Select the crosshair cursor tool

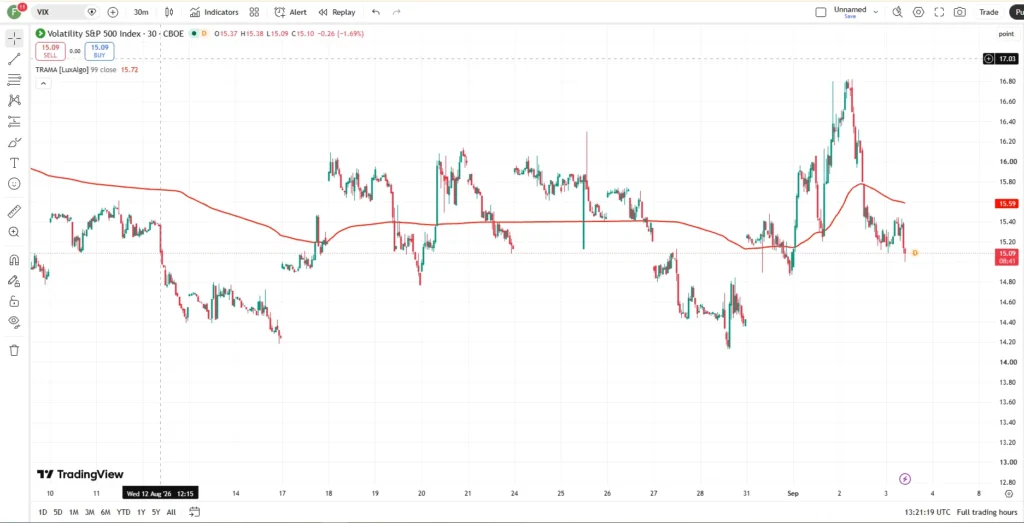(14, 38)
